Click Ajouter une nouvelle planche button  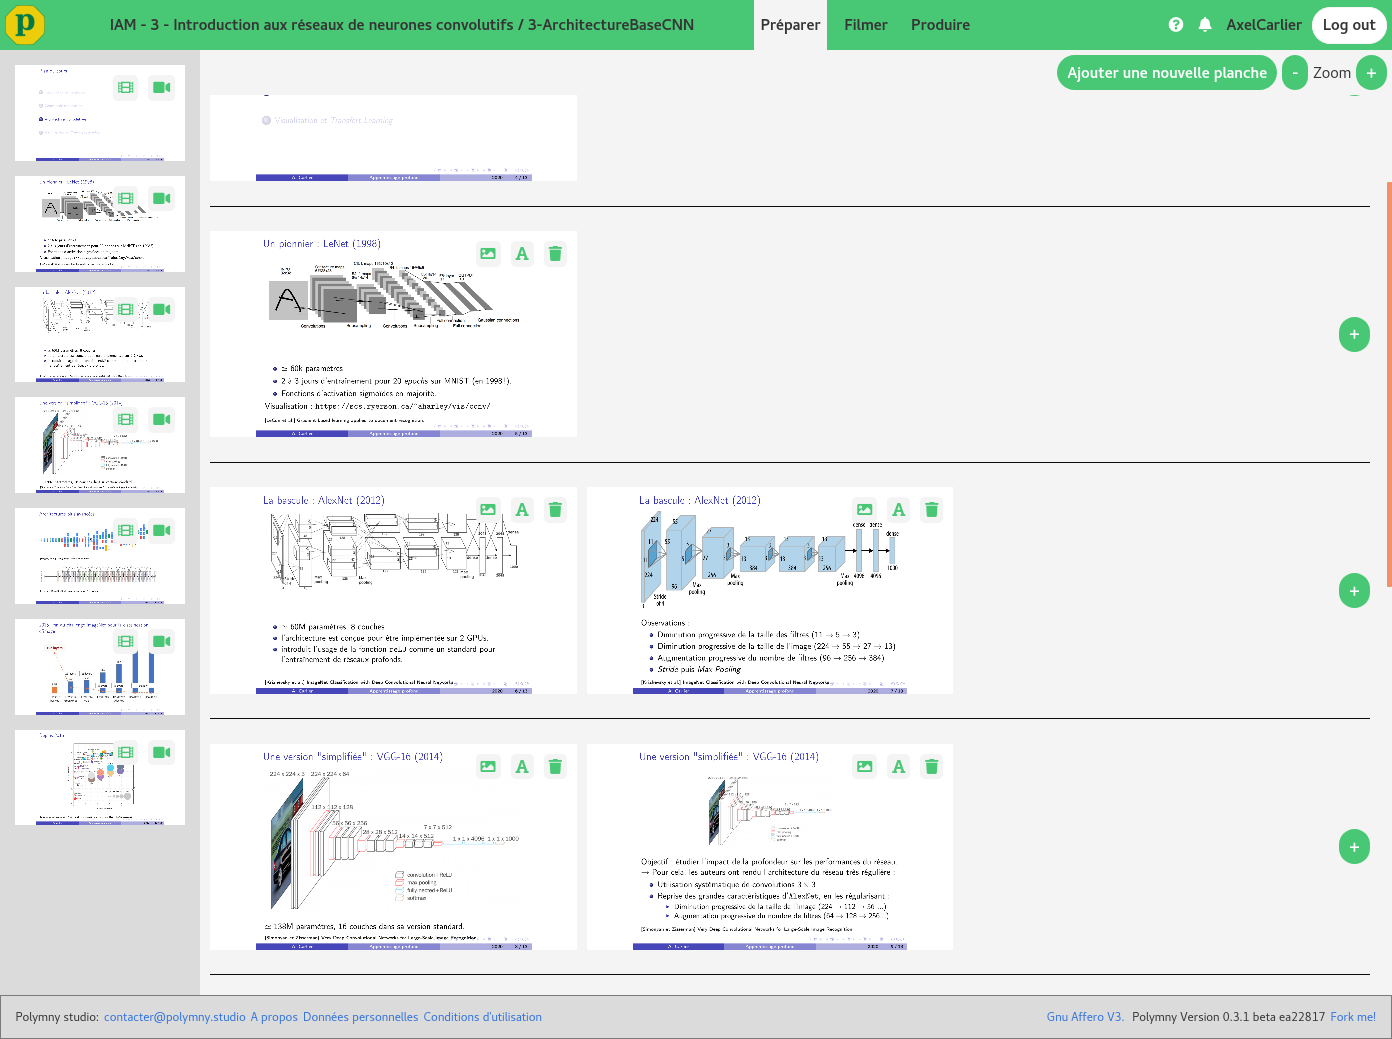[1167, 73]
